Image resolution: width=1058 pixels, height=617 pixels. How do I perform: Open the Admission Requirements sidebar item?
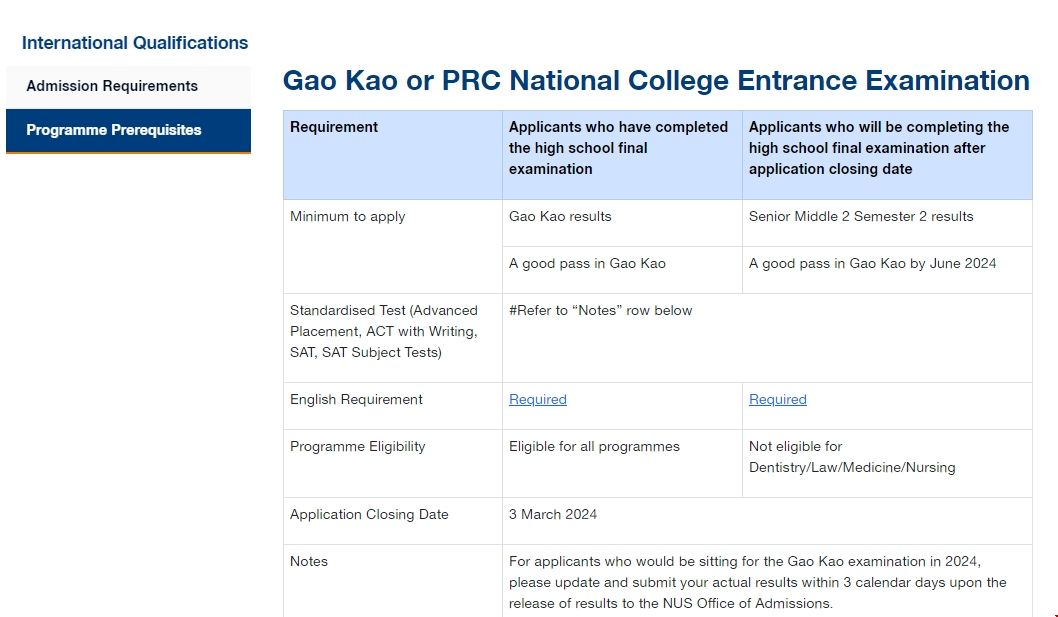tap(112, 86)
